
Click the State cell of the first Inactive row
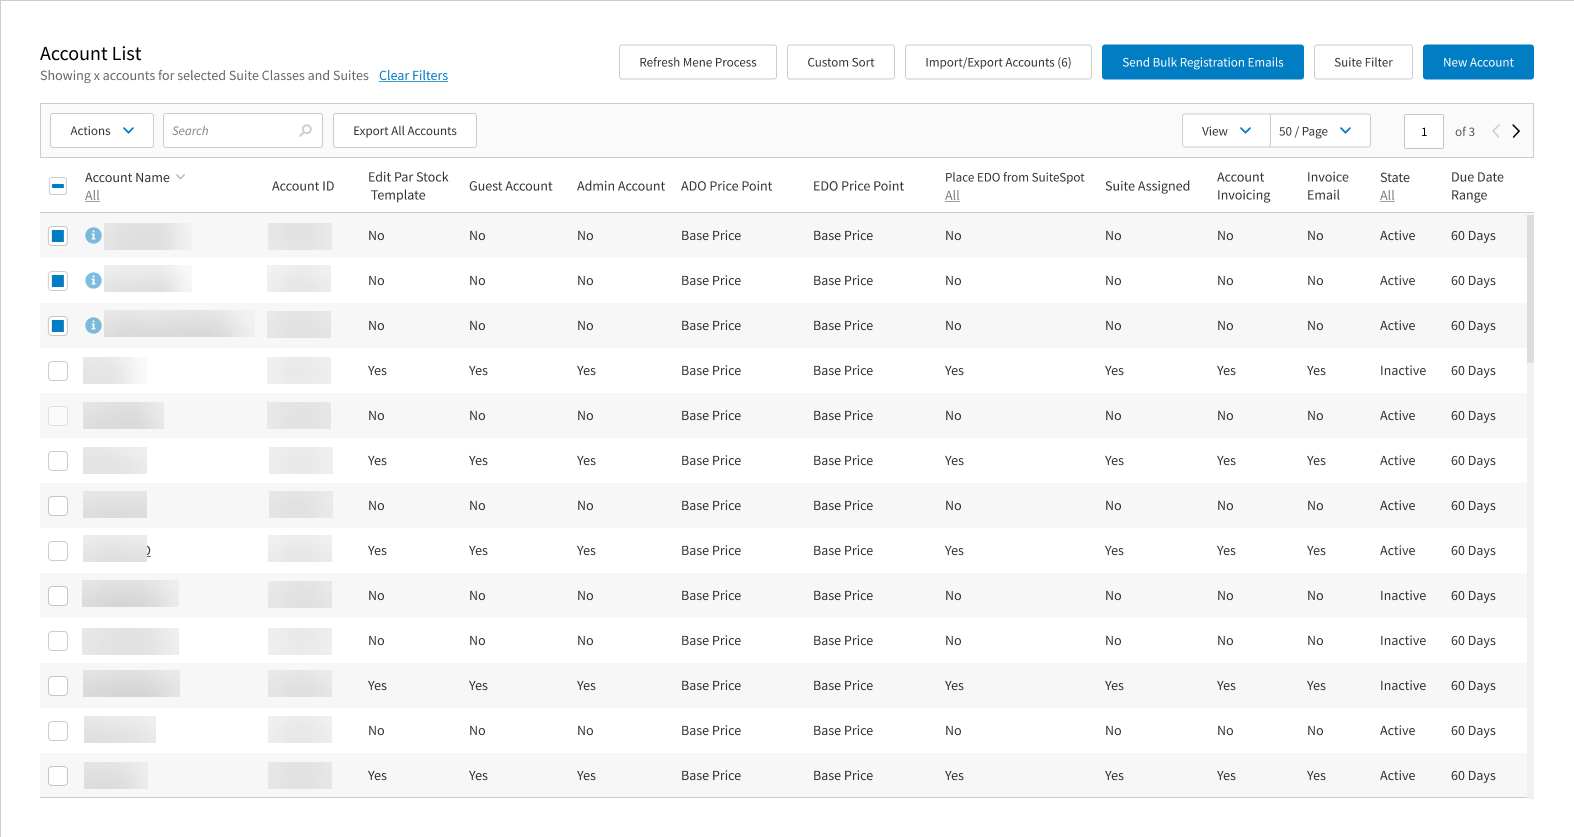pos(1403,371)
